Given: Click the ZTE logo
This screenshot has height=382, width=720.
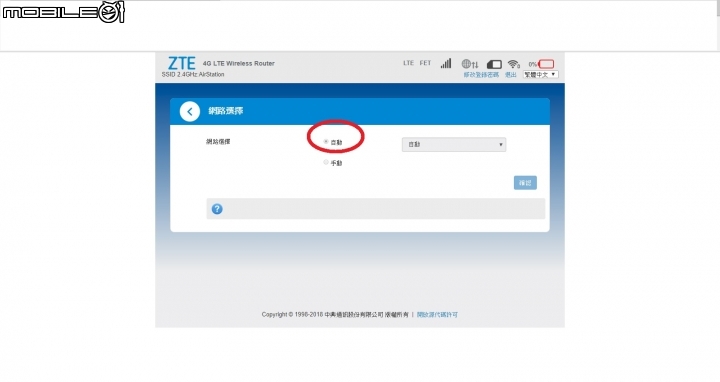Looking at the screenshot, I should point(182,63).
